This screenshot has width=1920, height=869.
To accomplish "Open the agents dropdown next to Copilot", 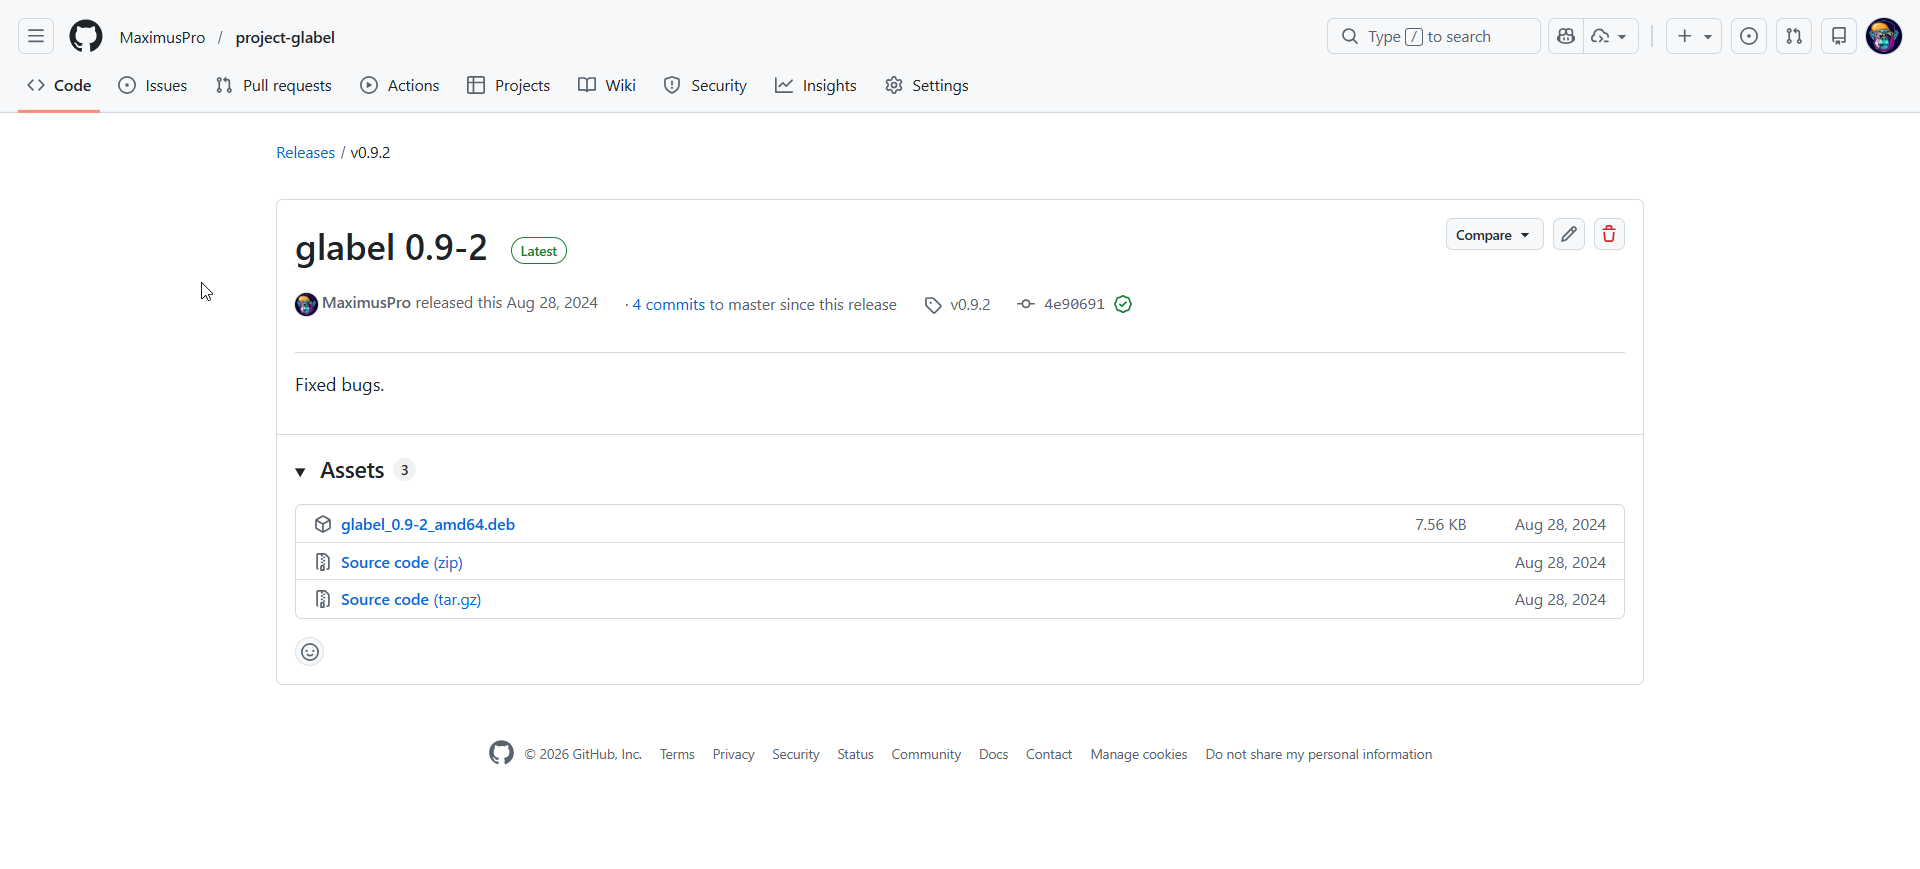I will pyautogui.click(x=1610, y=37).
